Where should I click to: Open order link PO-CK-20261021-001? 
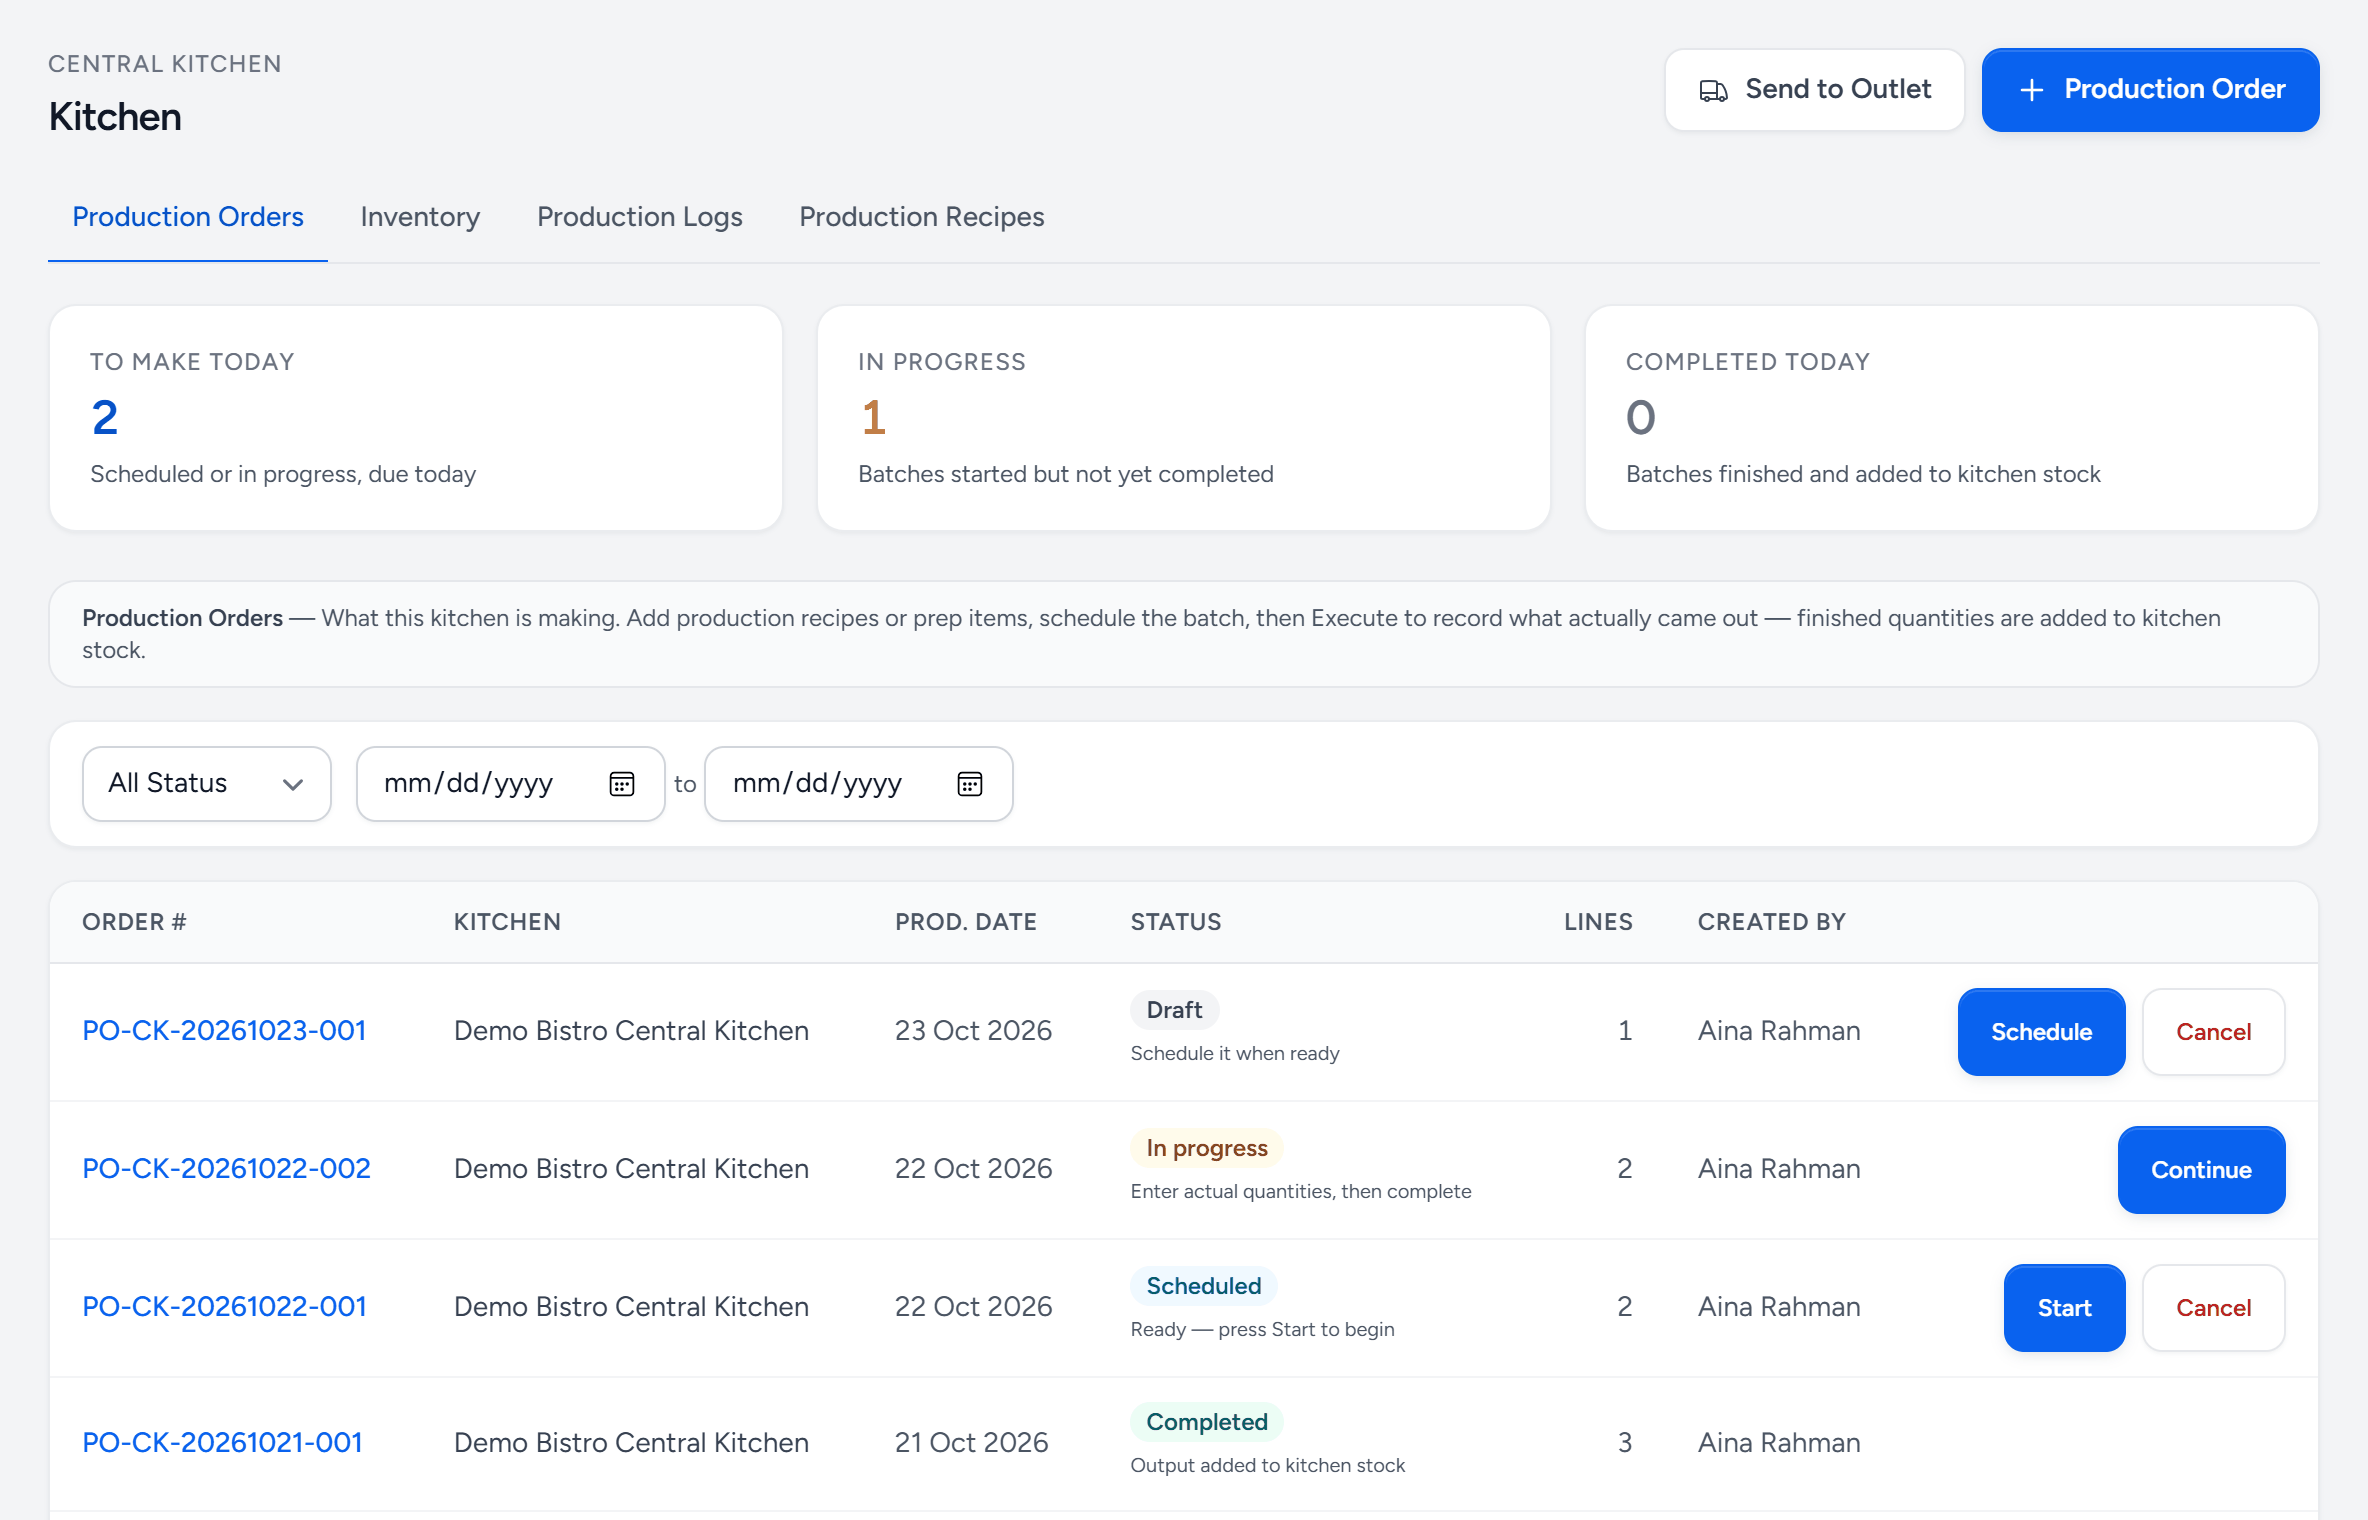[222, 1443]
